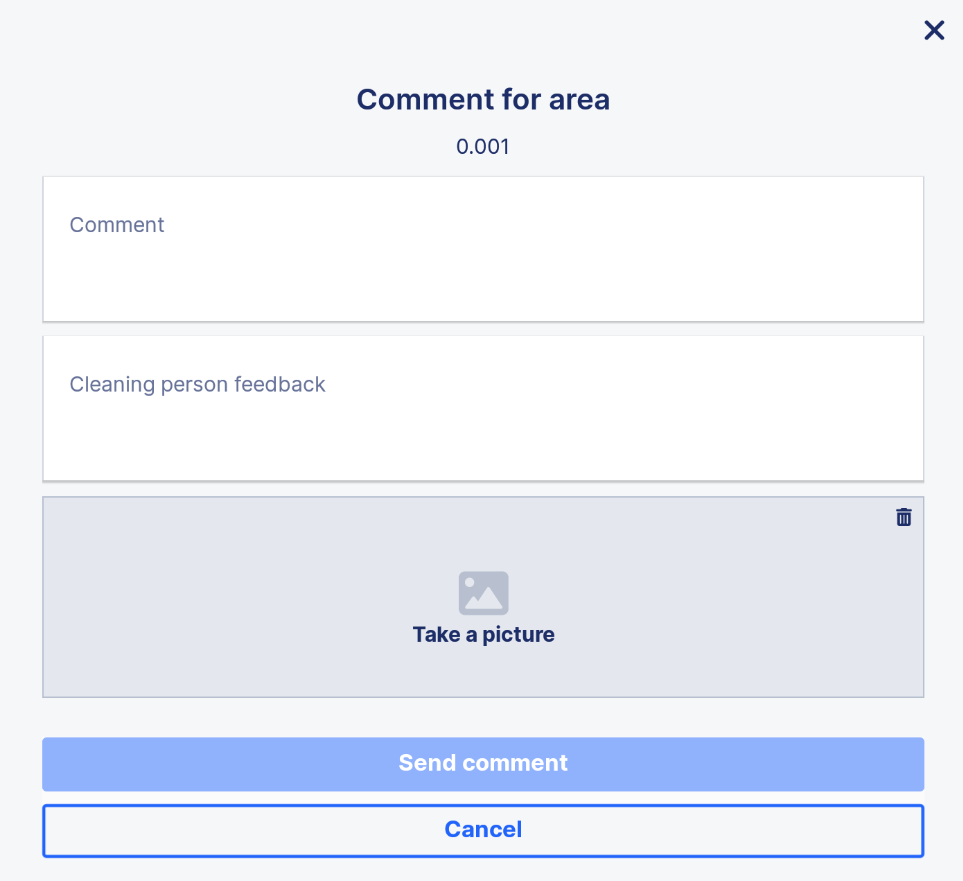Delete the attached picture with trash icon
The height and width of the screenshot is (881, 963).
click(x=903, y=517)
